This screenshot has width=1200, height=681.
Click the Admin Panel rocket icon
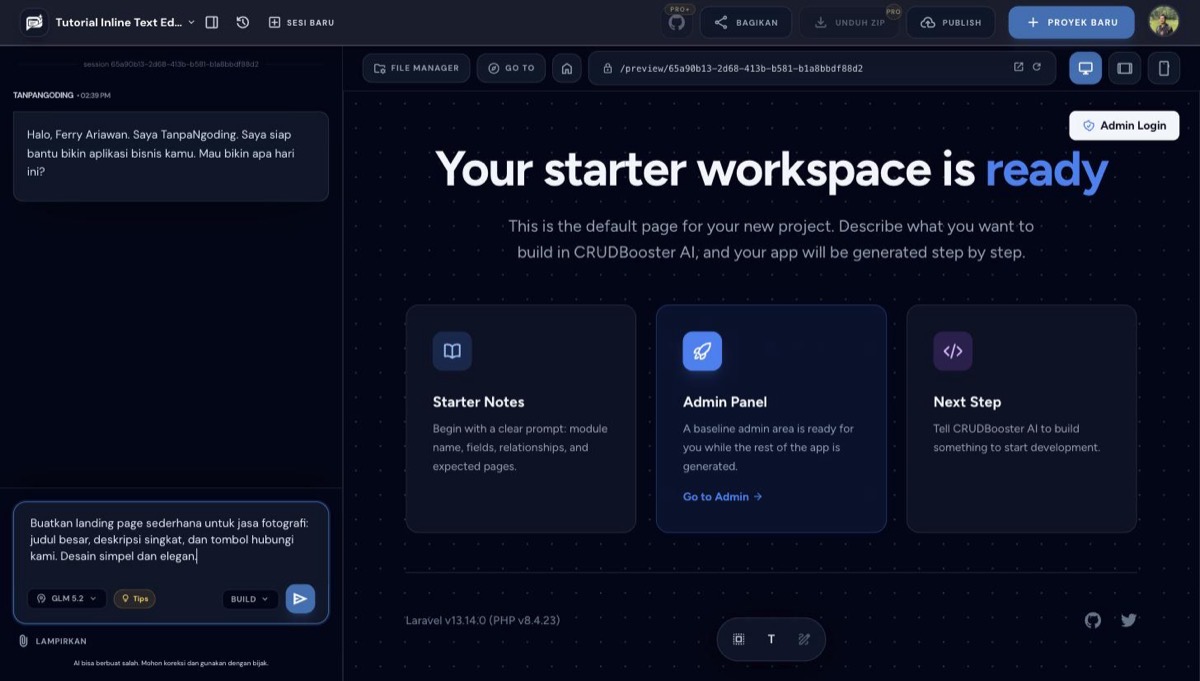pyautogui.click(x=702, y=351)
